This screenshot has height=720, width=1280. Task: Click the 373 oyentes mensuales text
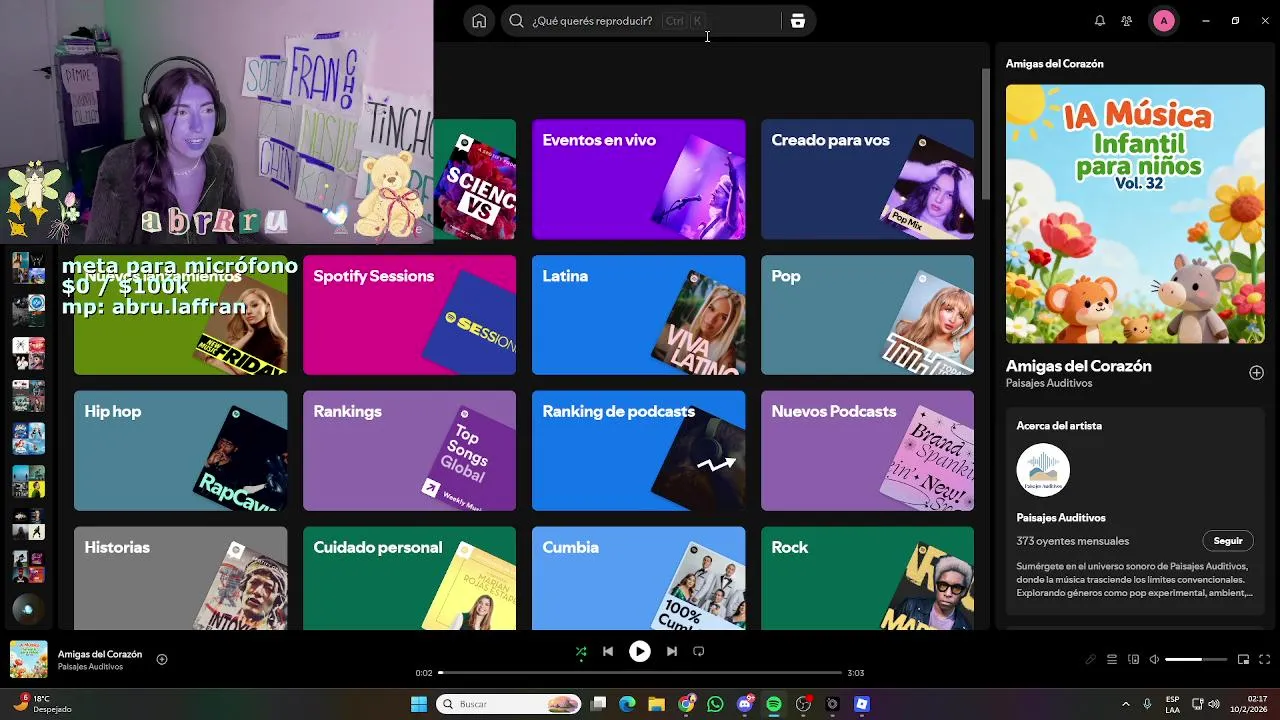1072,541
